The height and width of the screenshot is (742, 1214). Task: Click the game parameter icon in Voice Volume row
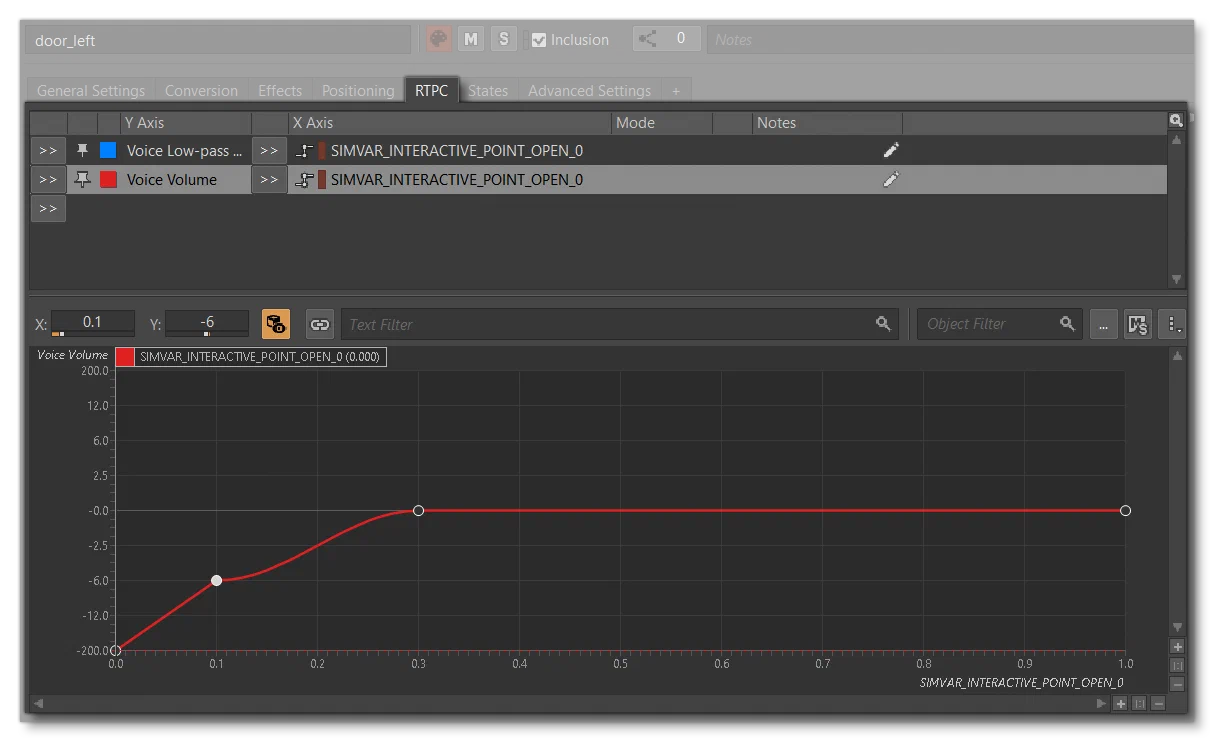[305, 180]
